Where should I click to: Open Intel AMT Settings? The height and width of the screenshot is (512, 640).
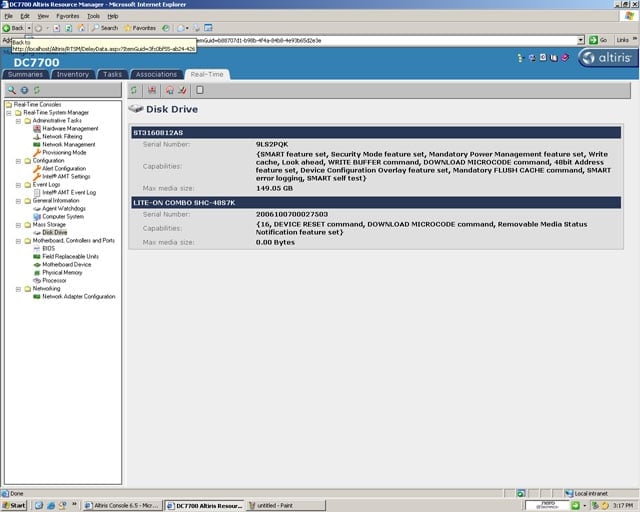coord(66,176)
